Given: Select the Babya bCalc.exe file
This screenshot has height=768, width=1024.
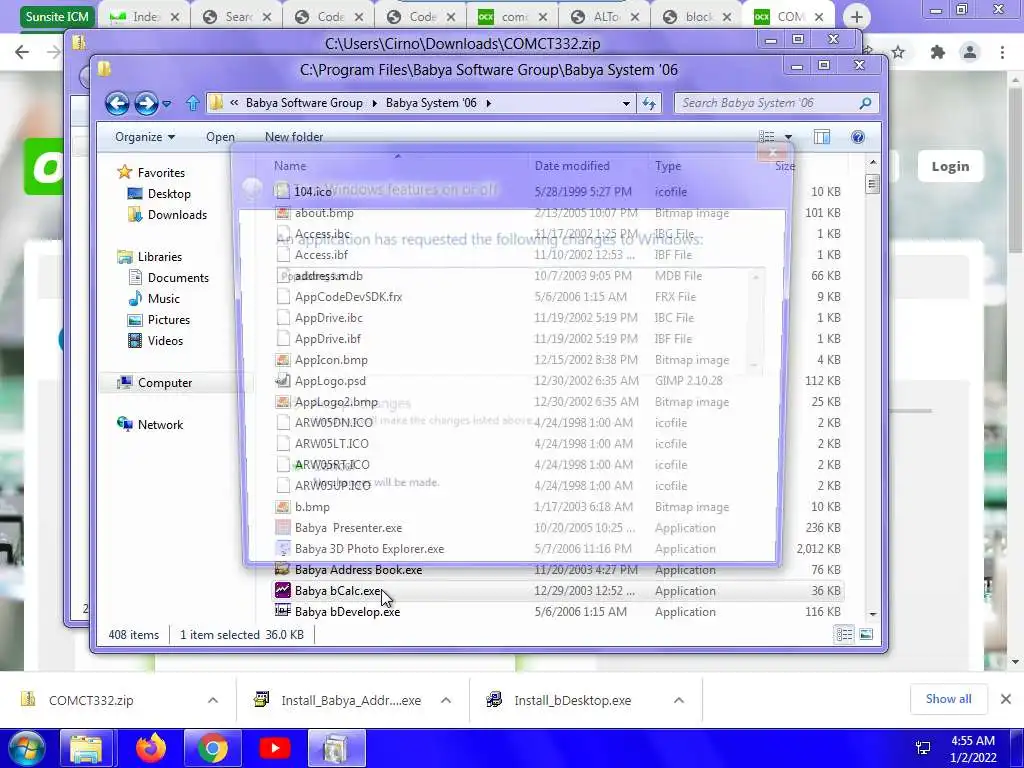Looking at the screenshot, I should point(558,590).
